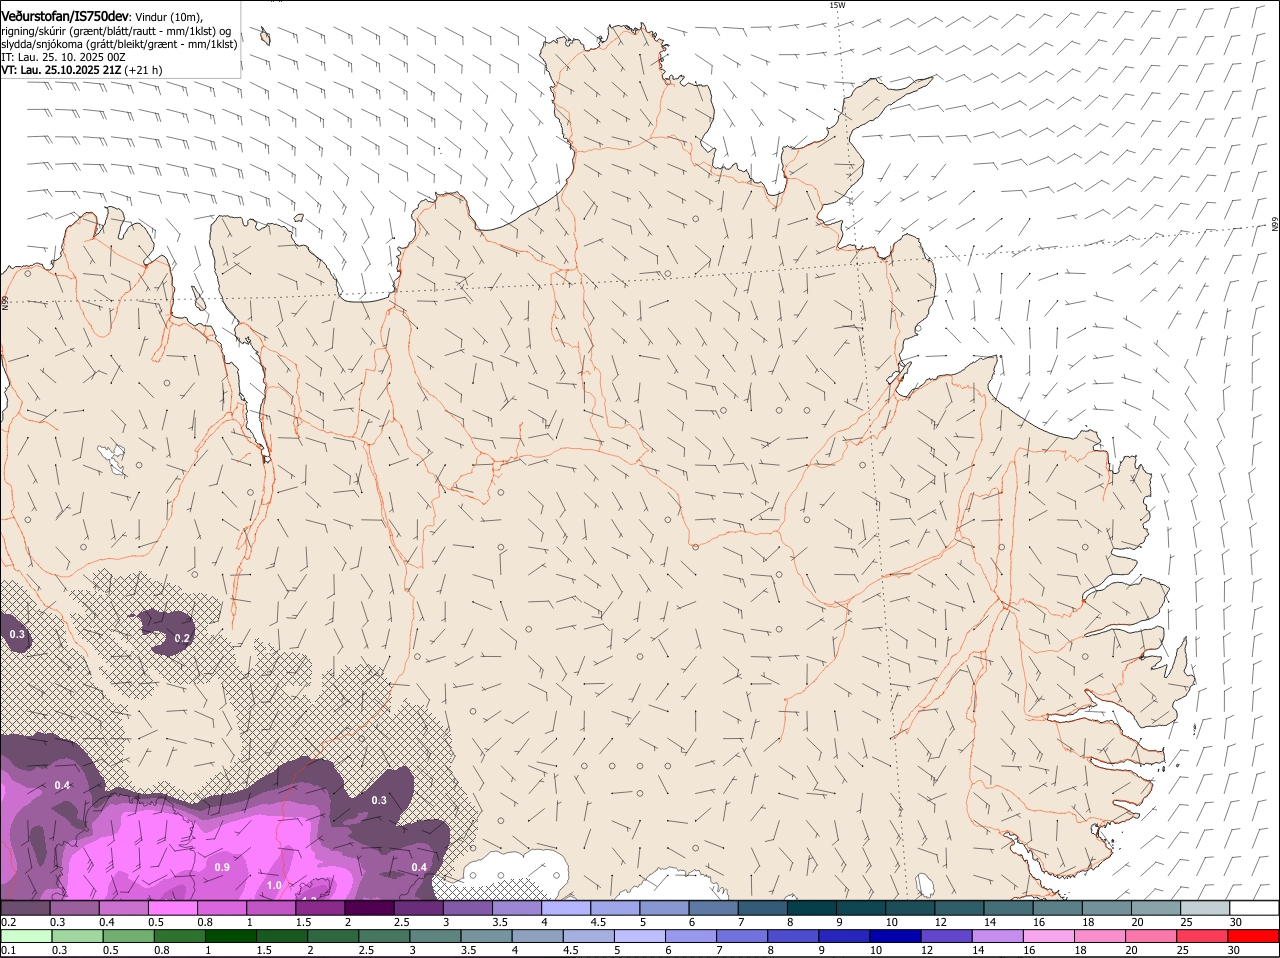Select lower legend light violet swatch between 14 and 16

(x=996, y=936)
